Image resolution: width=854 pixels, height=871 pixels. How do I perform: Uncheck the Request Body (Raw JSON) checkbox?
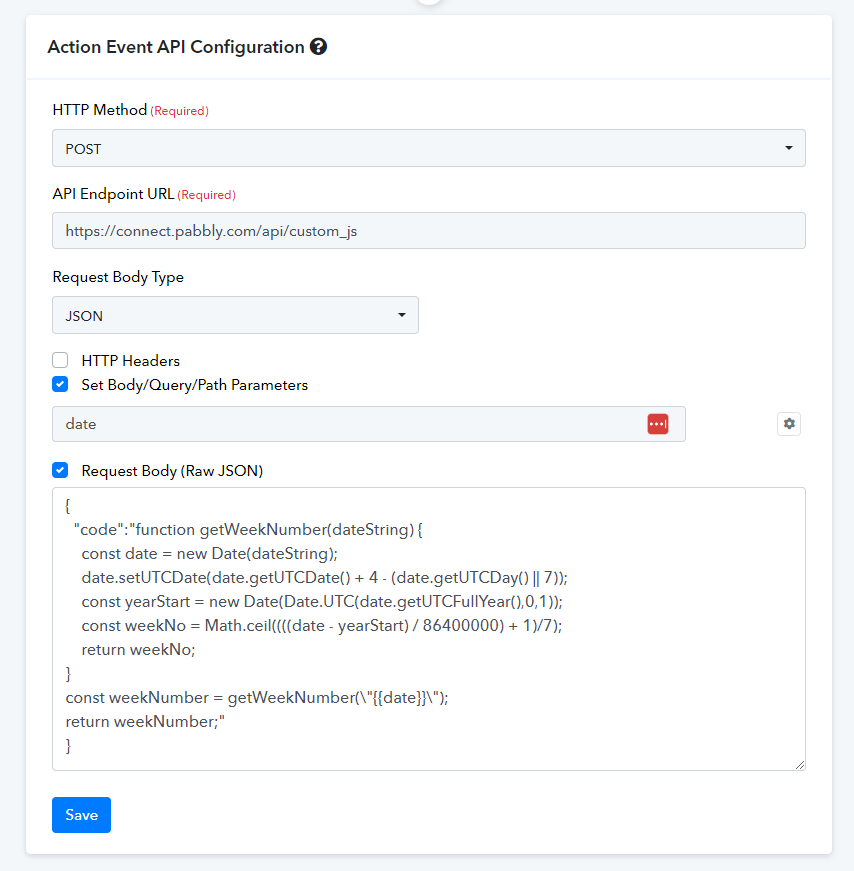(x=60, y=470)
